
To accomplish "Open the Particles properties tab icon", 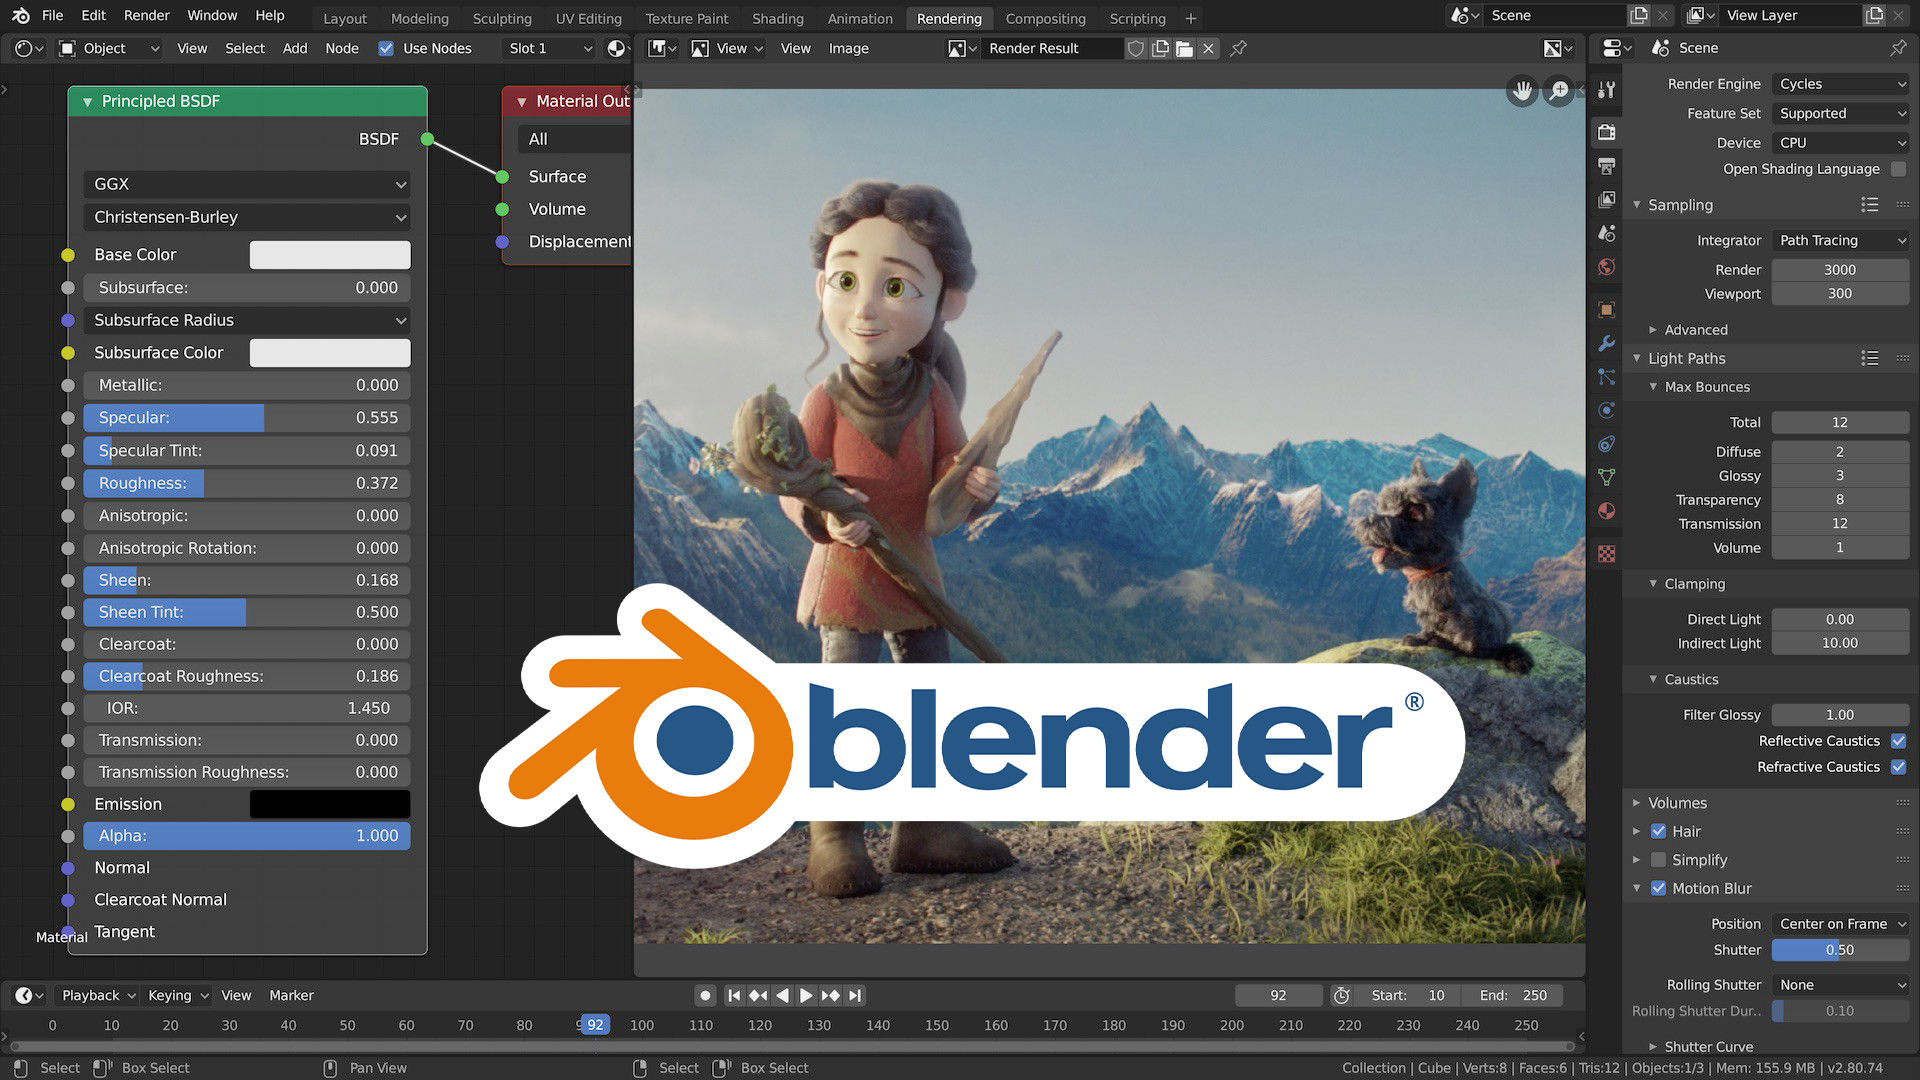I will 1607,377.
